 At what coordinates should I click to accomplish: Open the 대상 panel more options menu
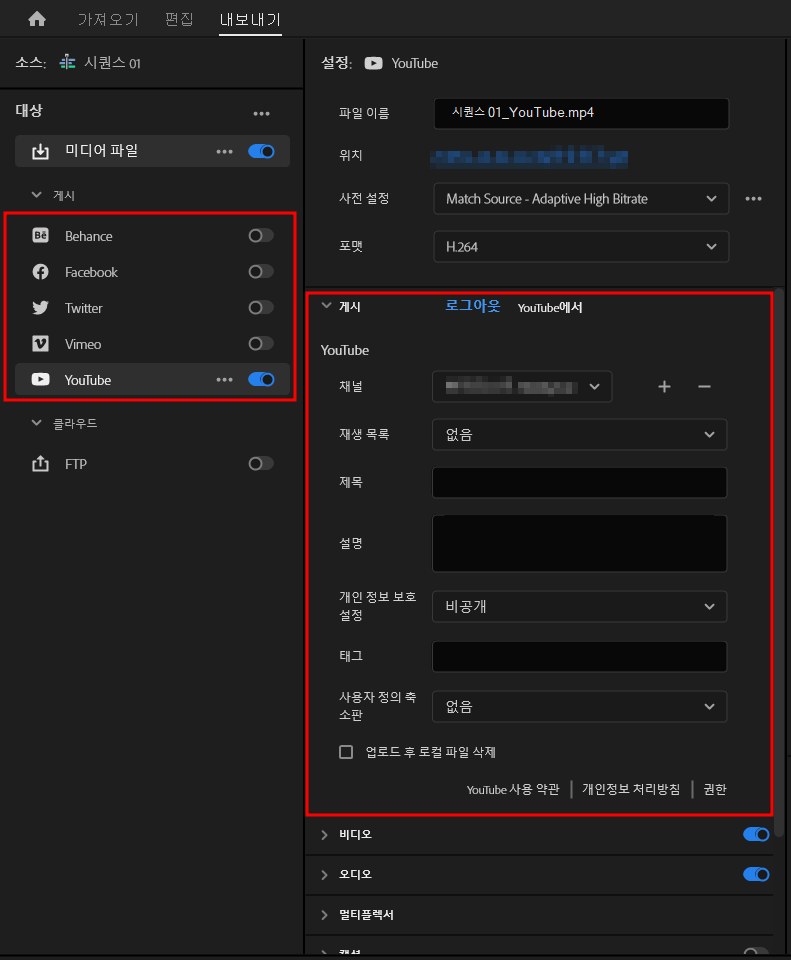pyautogui.click(x=261, y=113)
